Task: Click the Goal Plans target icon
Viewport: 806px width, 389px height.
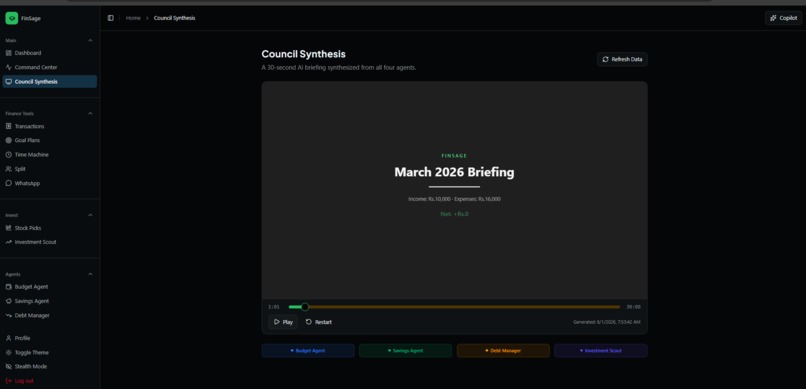Action: pos(8,140)
